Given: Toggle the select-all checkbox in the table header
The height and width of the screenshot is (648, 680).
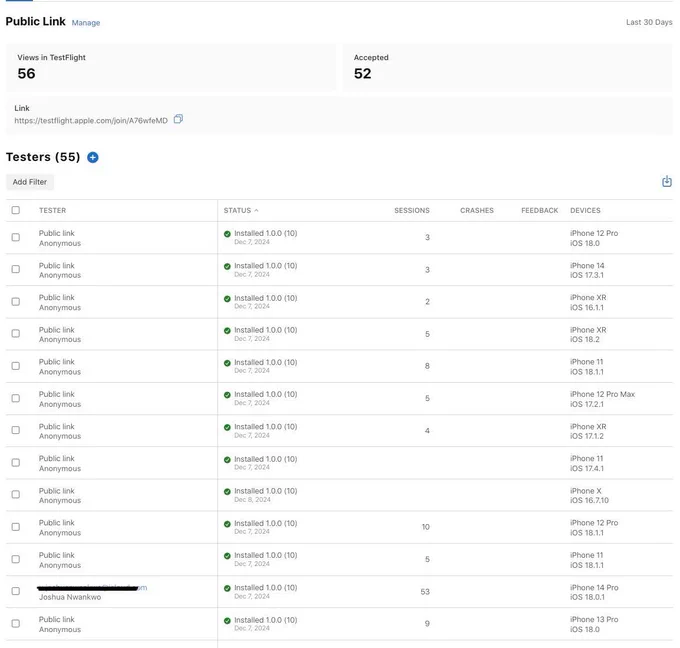Looking at the screenshot, I should coord(16,210).
